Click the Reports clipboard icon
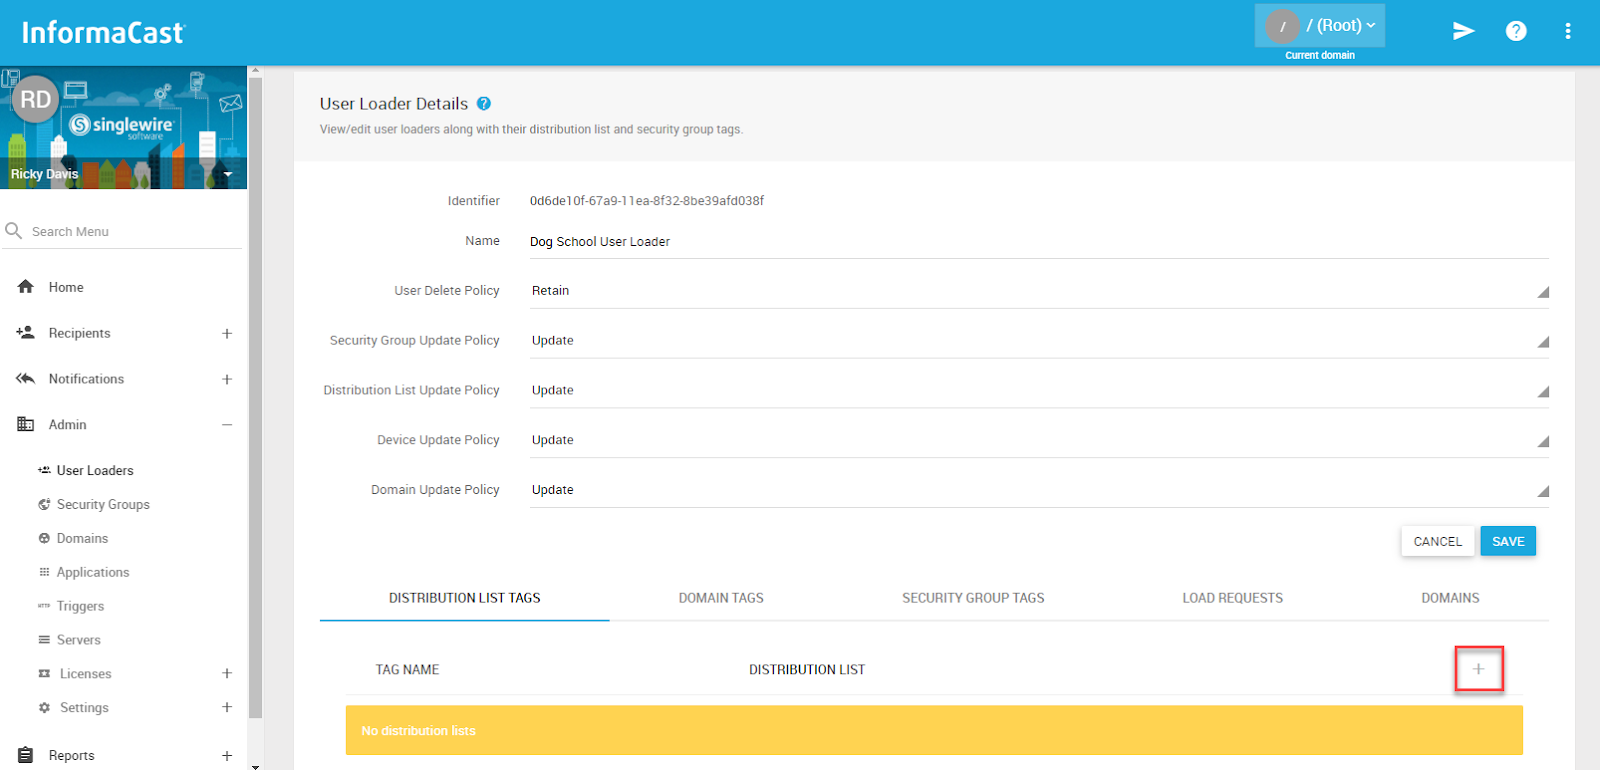 (x=26, y=755)
